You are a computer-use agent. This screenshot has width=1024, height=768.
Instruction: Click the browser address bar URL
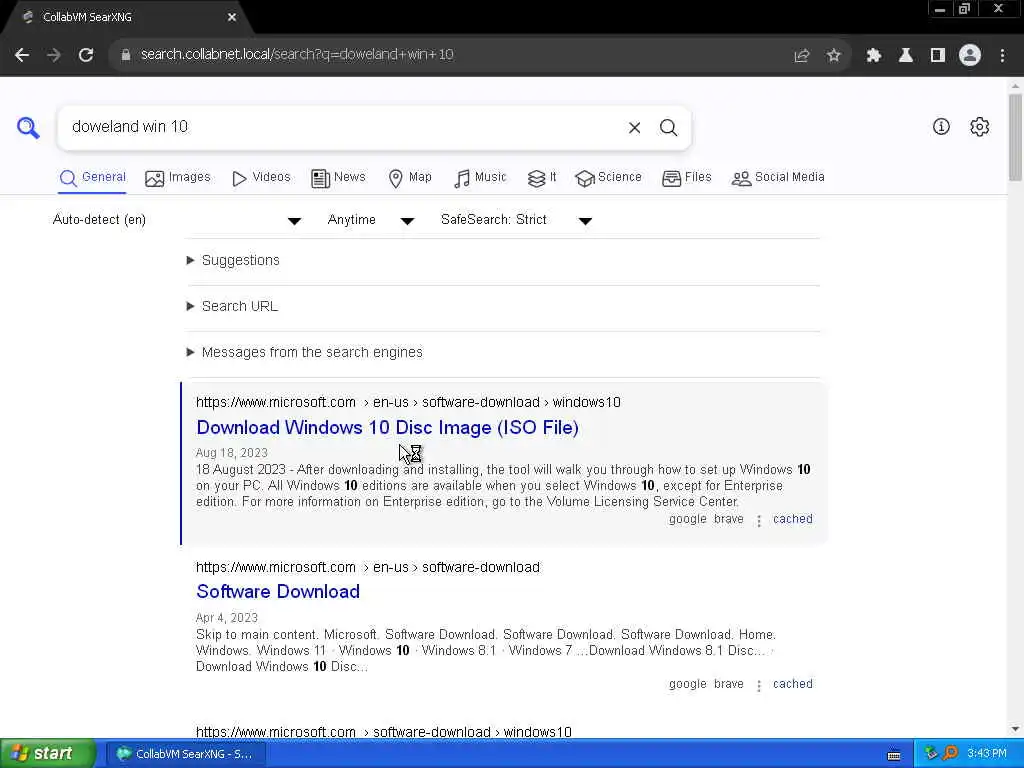[296, 55]
